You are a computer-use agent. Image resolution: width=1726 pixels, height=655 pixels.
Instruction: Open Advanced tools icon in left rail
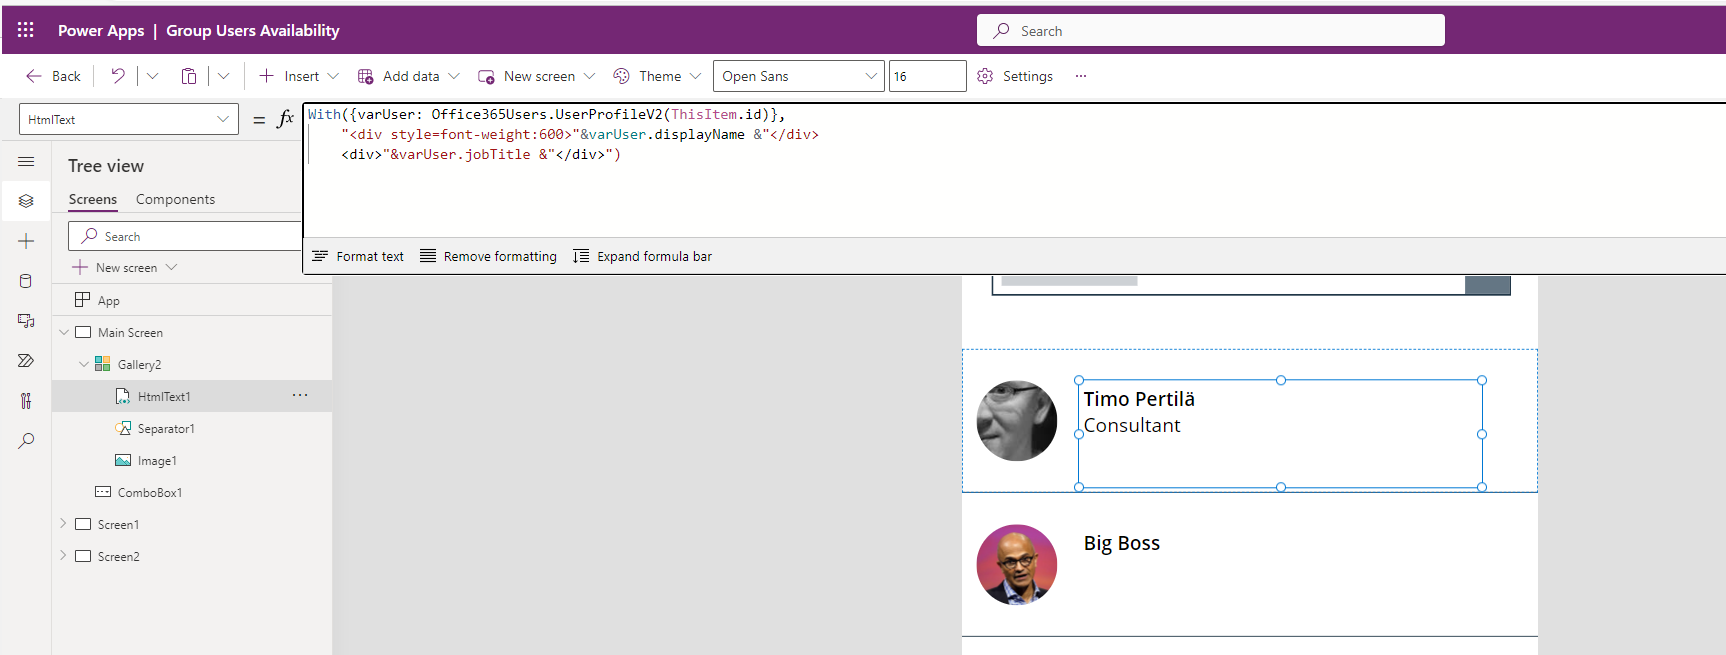tap(26, 401)
